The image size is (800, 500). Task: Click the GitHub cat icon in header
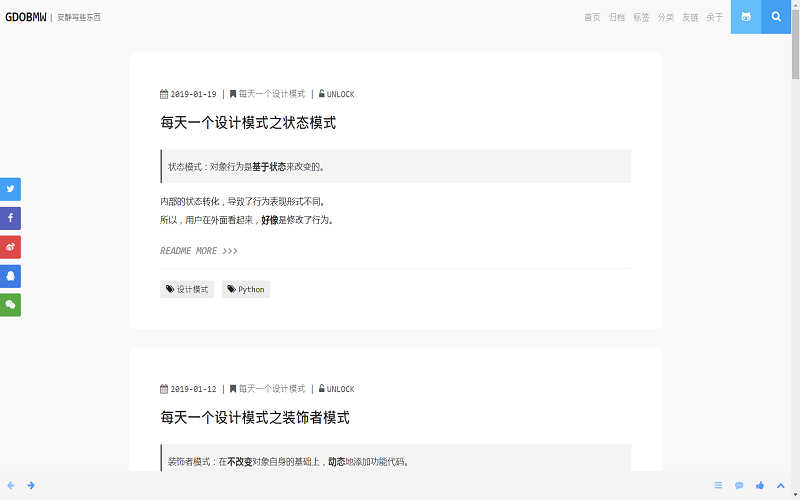pos(746,17)
